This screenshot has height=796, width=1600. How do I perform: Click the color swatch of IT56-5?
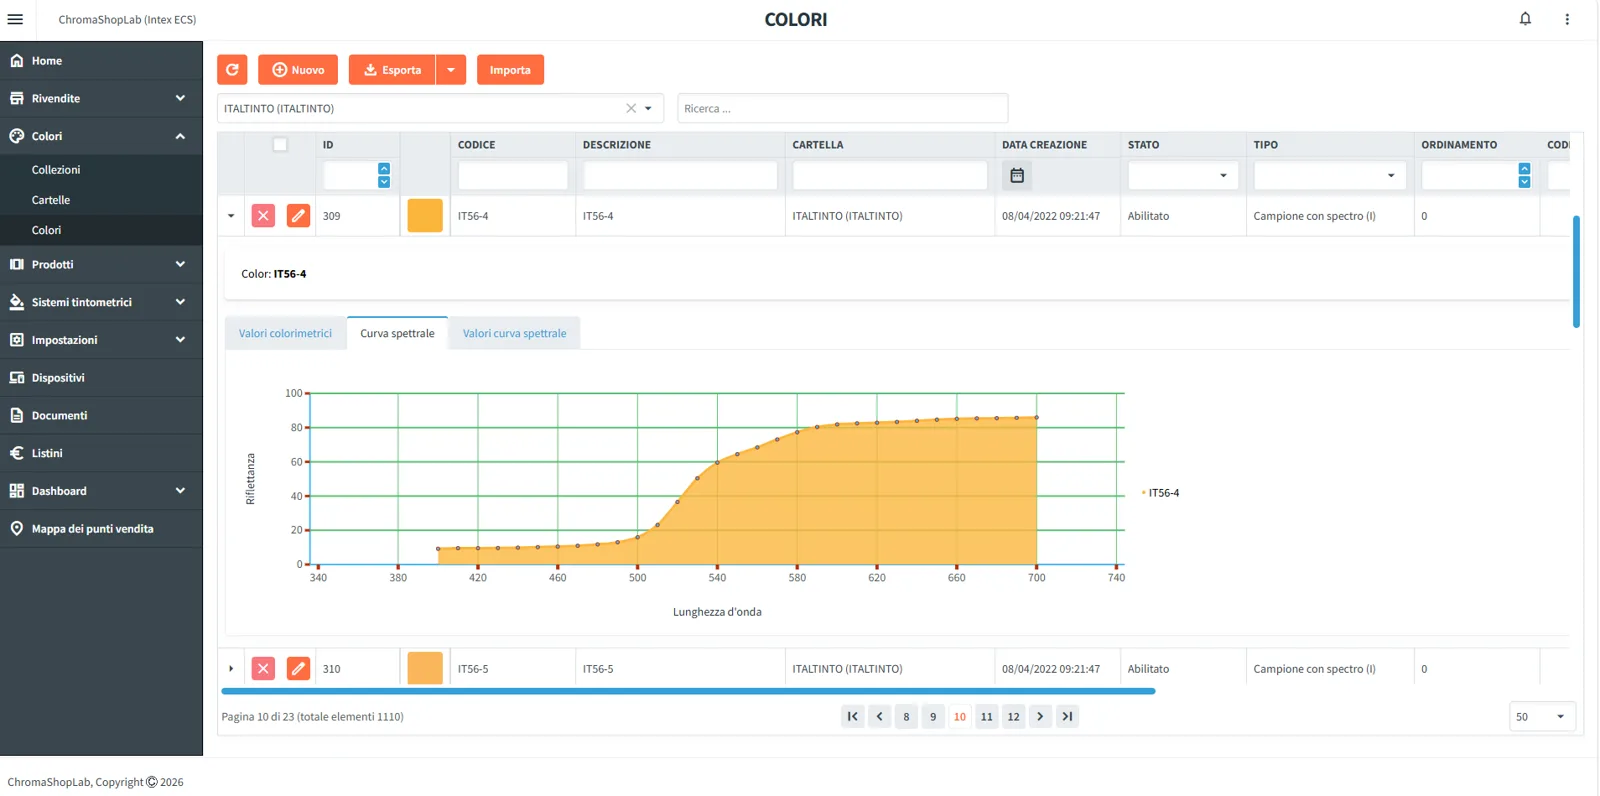point(425,669)
